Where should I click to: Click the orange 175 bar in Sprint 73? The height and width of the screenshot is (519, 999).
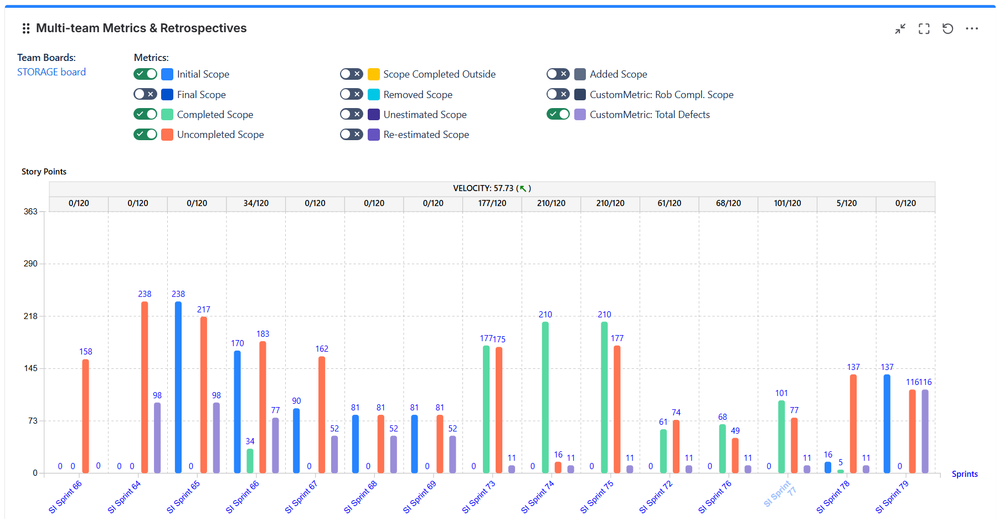coord(499,410)
